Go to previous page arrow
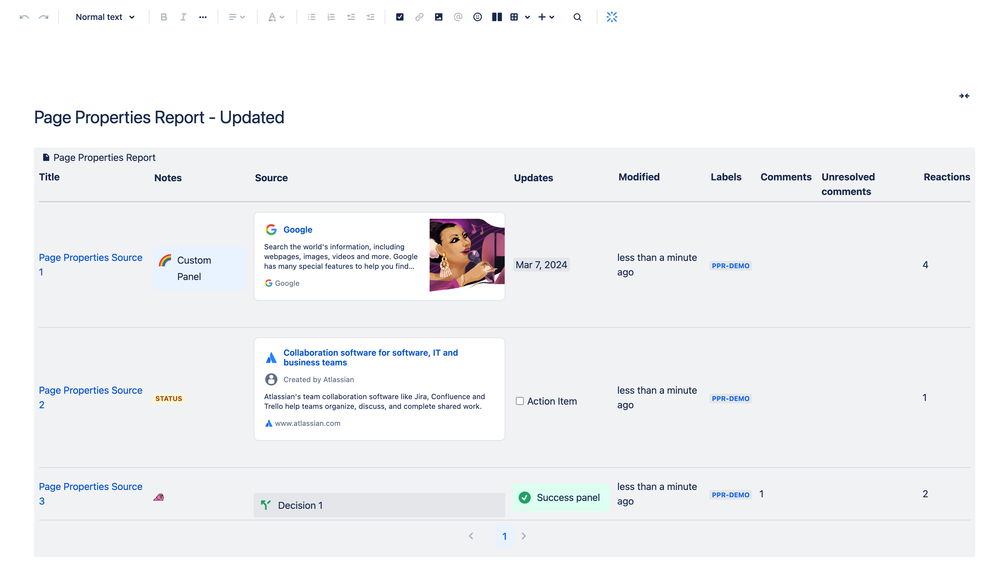 coord(471,536)
